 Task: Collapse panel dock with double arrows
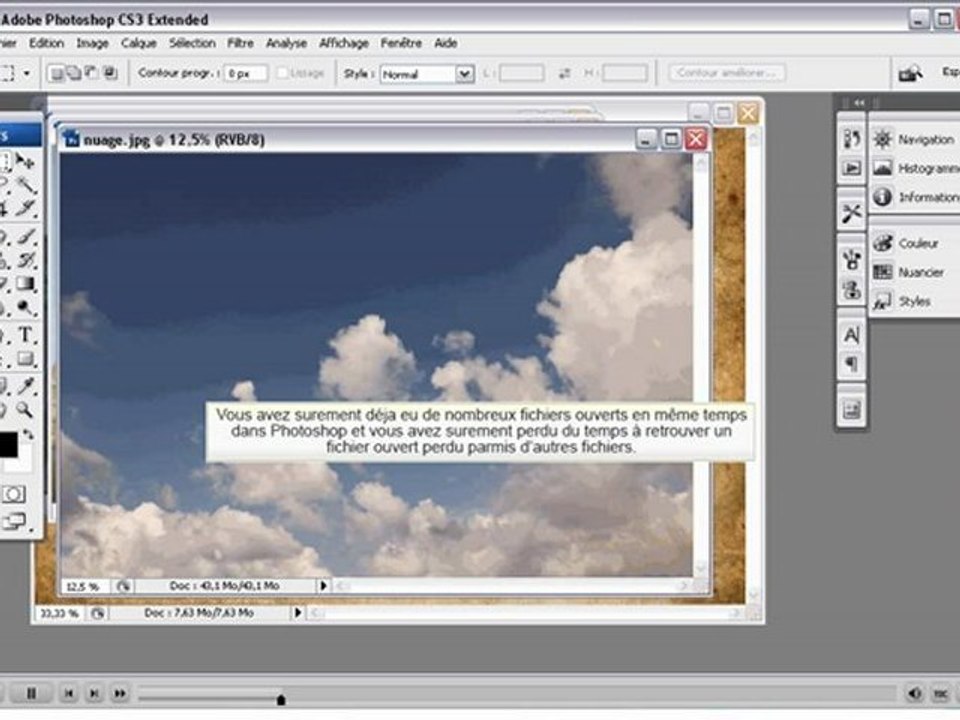[860, 102]
